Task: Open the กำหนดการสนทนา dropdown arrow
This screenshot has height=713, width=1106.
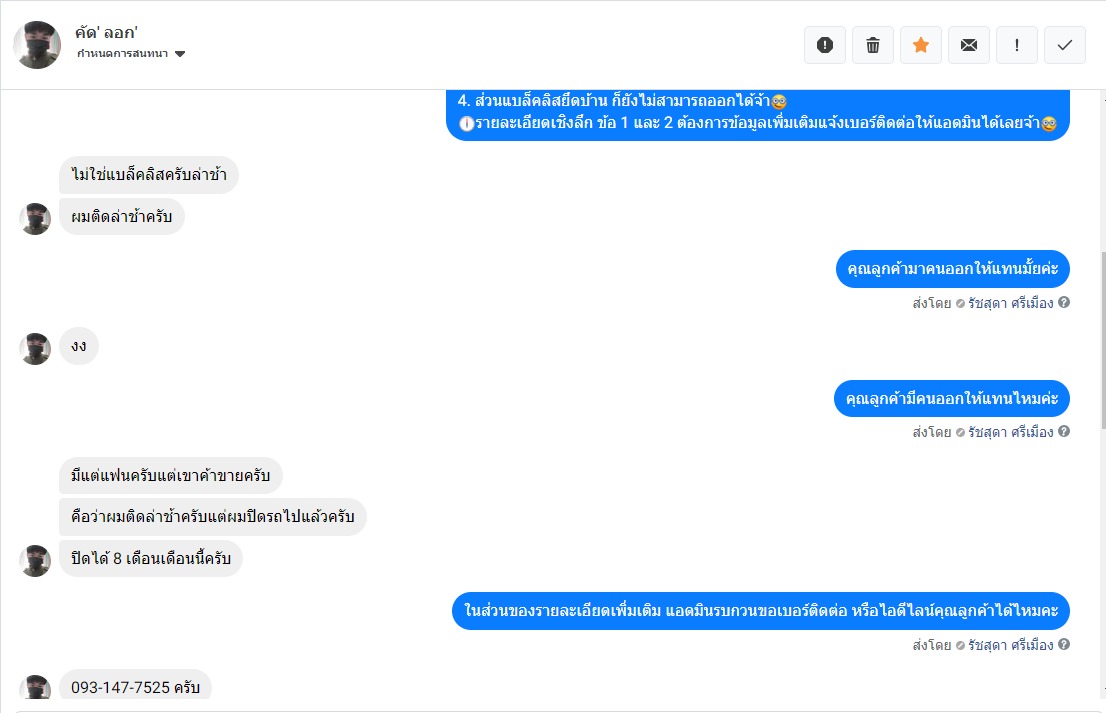Action: point(180,54)
